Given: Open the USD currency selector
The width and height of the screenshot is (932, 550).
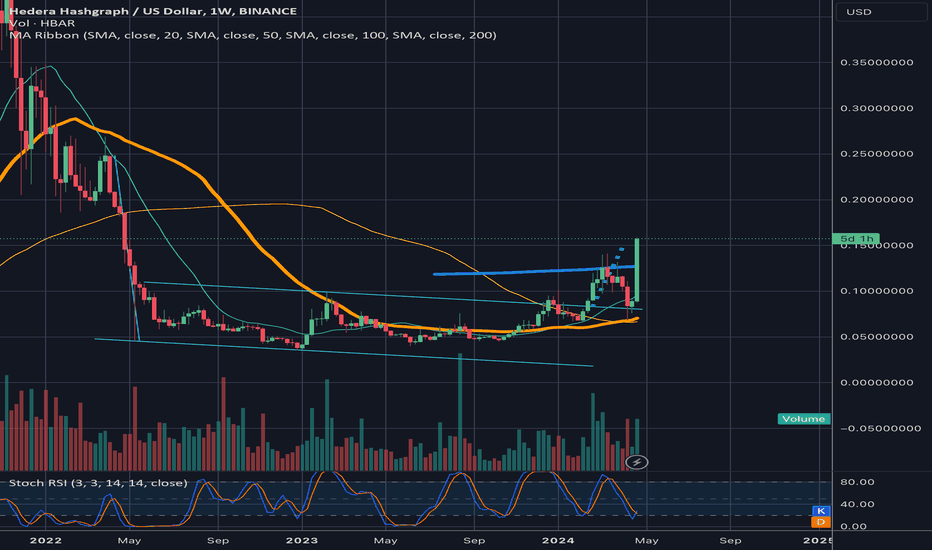Looking at the screenshot, I should (881, 12).
